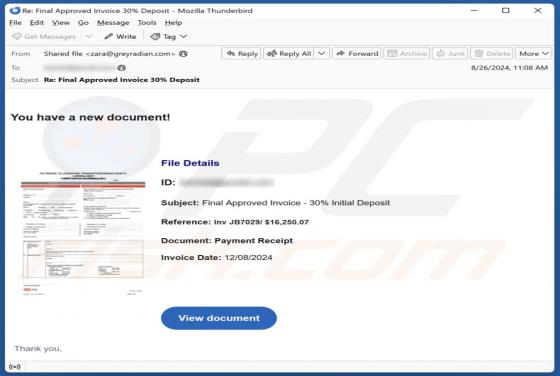Viewport: 560px width, 376px height.
Task: Click the blurred recipient address
Action: pos(79,68)
